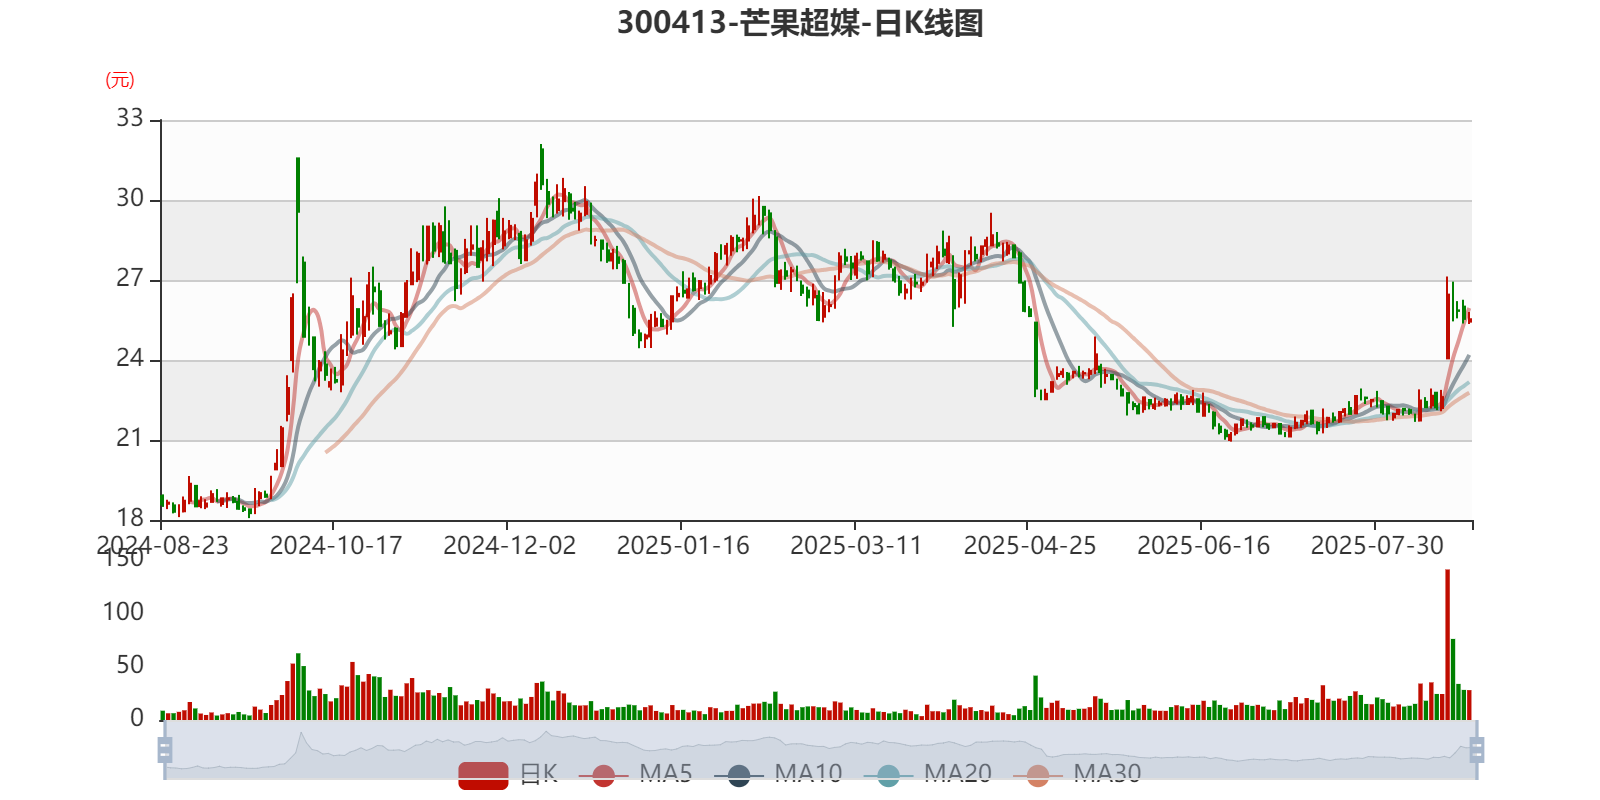Click the 24 price axis label
The image size is (1600, 800).
[130, 358]
